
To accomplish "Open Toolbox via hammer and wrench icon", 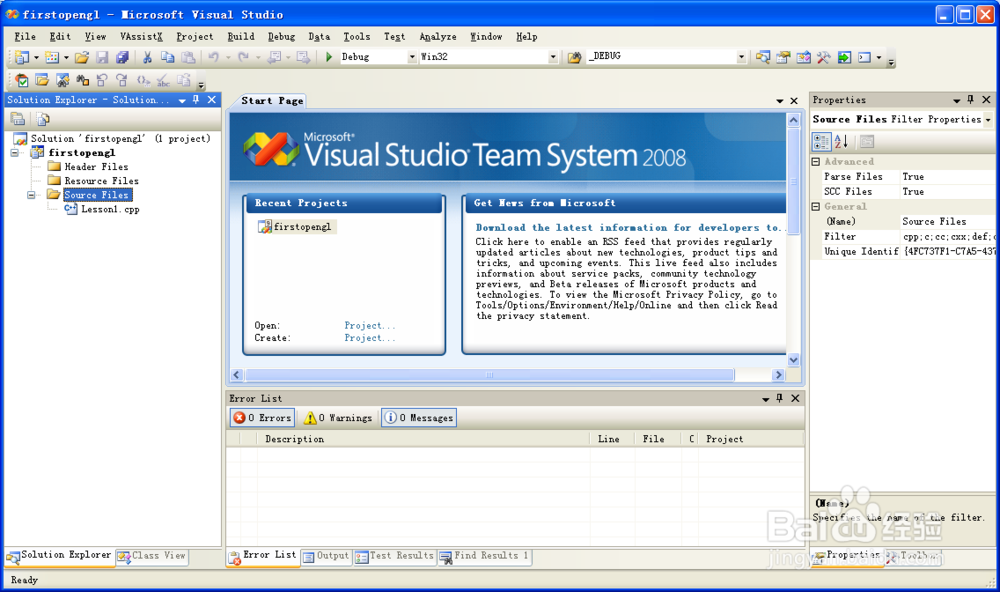I will (x=824, y=57).
